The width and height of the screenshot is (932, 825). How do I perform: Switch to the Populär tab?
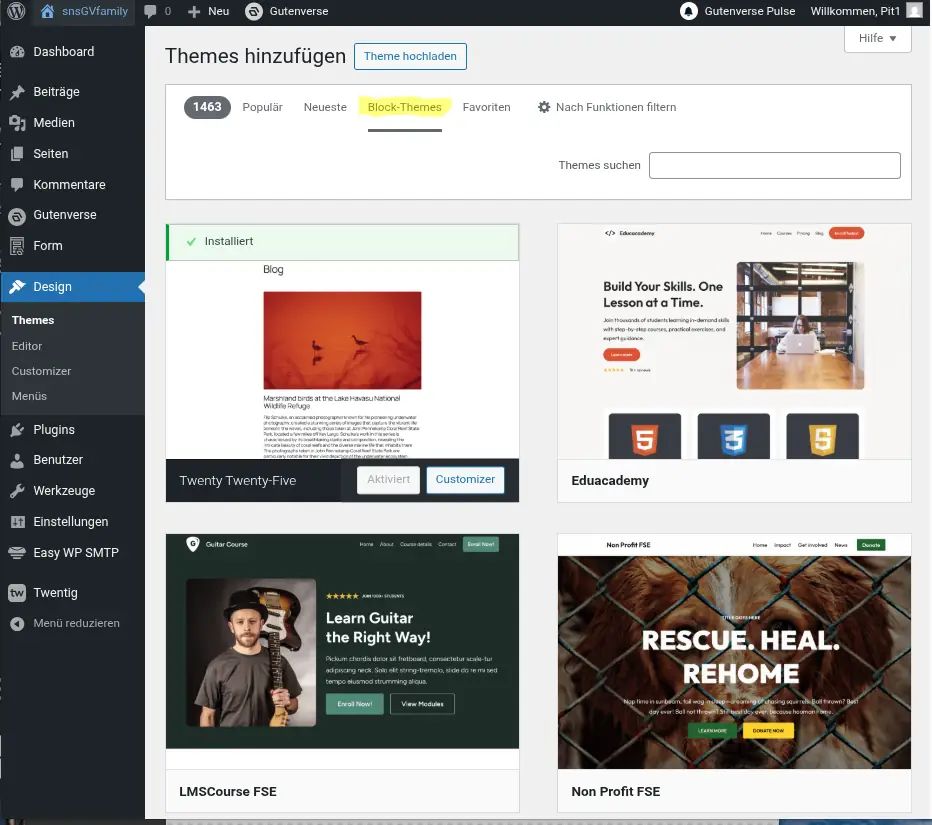point(262,107)
